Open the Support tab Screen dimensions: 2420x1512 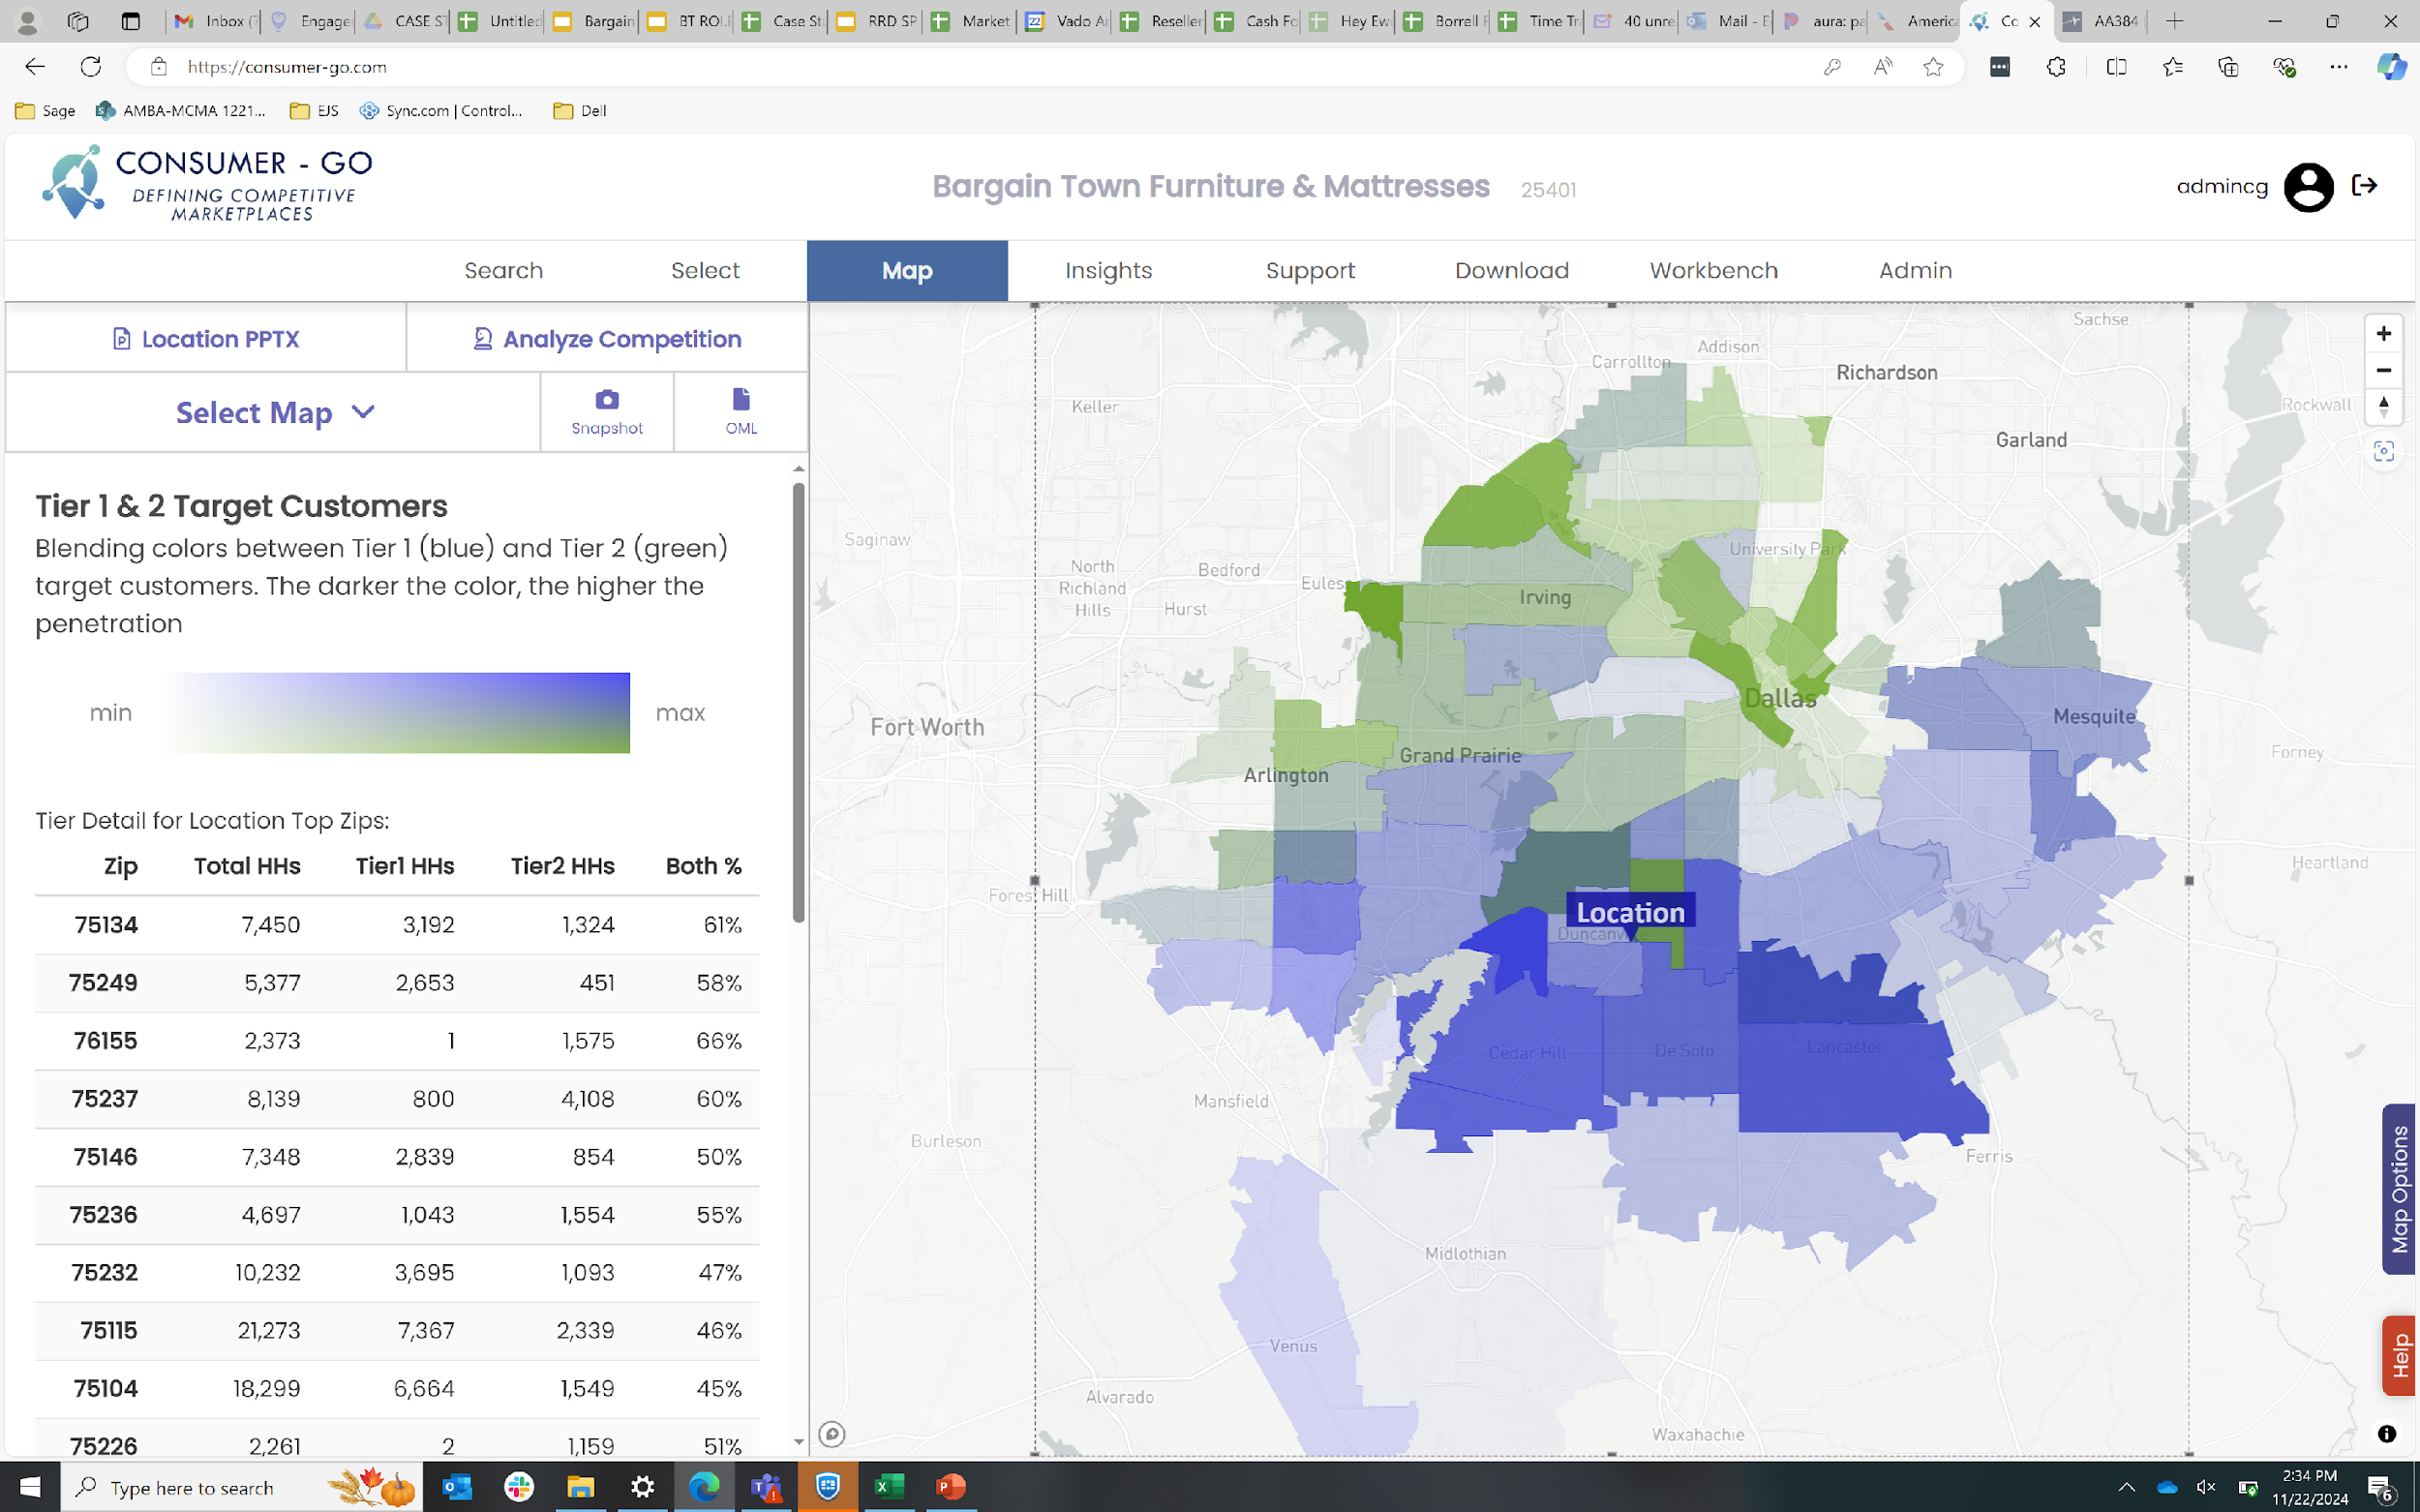click(x=1311, y=271)
